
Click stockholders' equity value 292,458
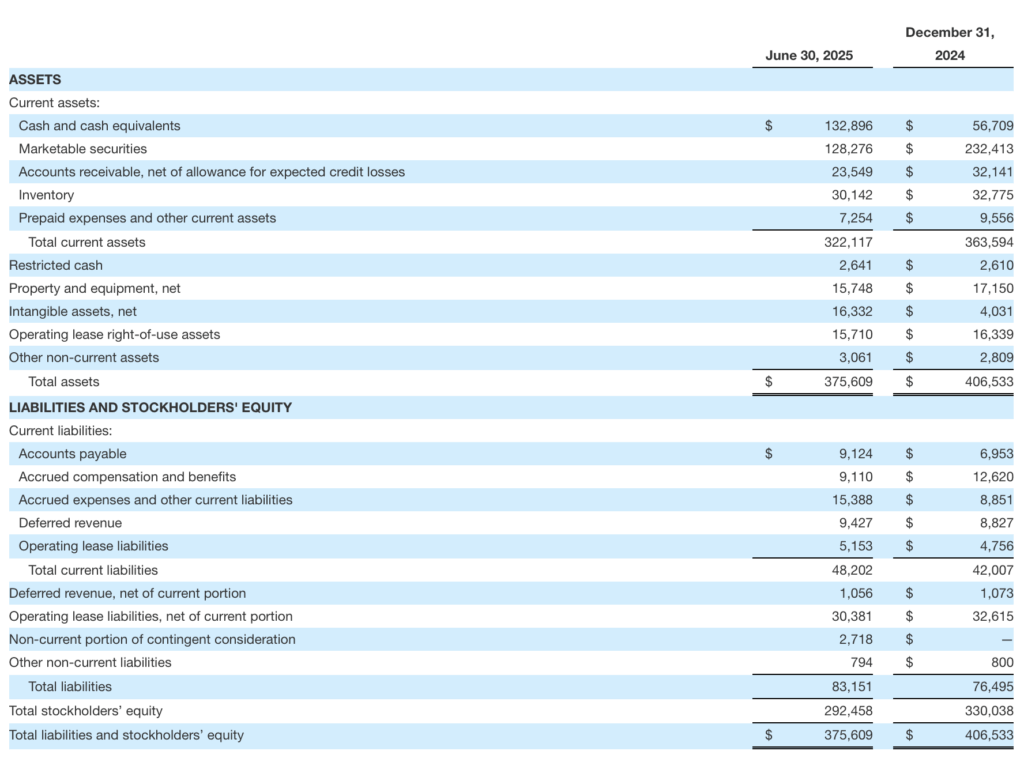[848, 710]
